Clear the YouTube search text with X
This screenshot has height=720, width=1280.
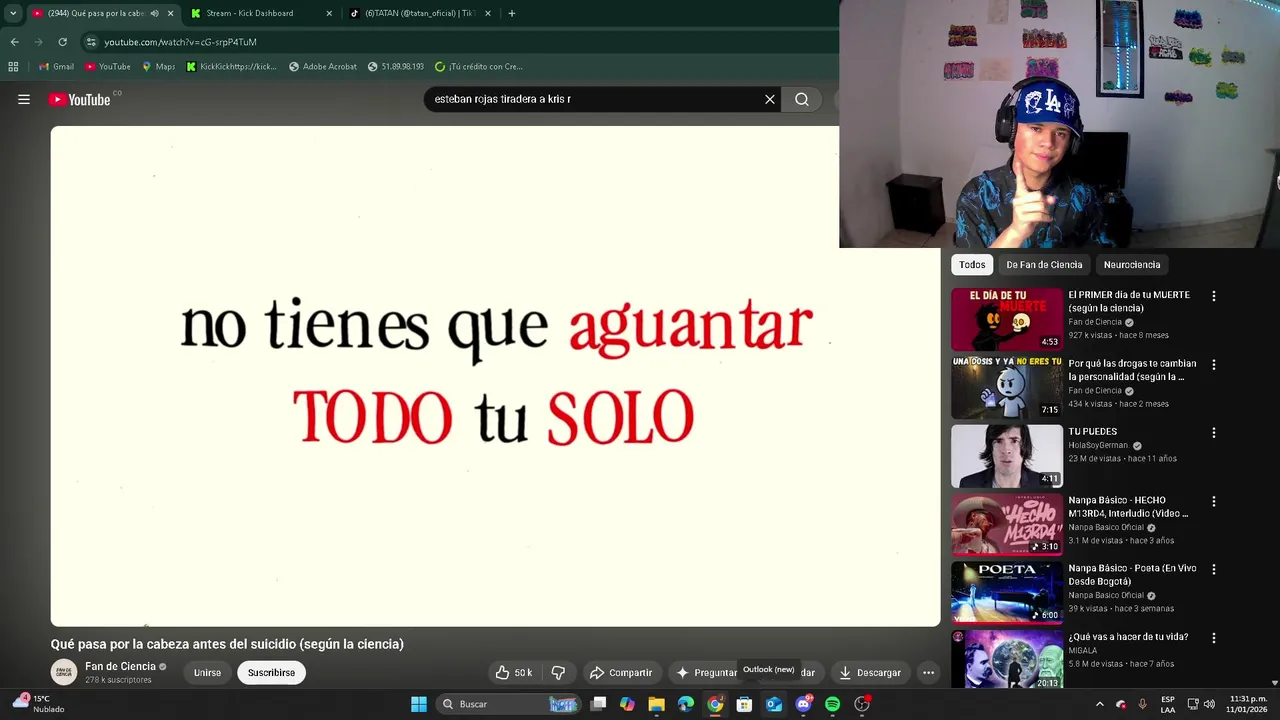tap(770, 99)
